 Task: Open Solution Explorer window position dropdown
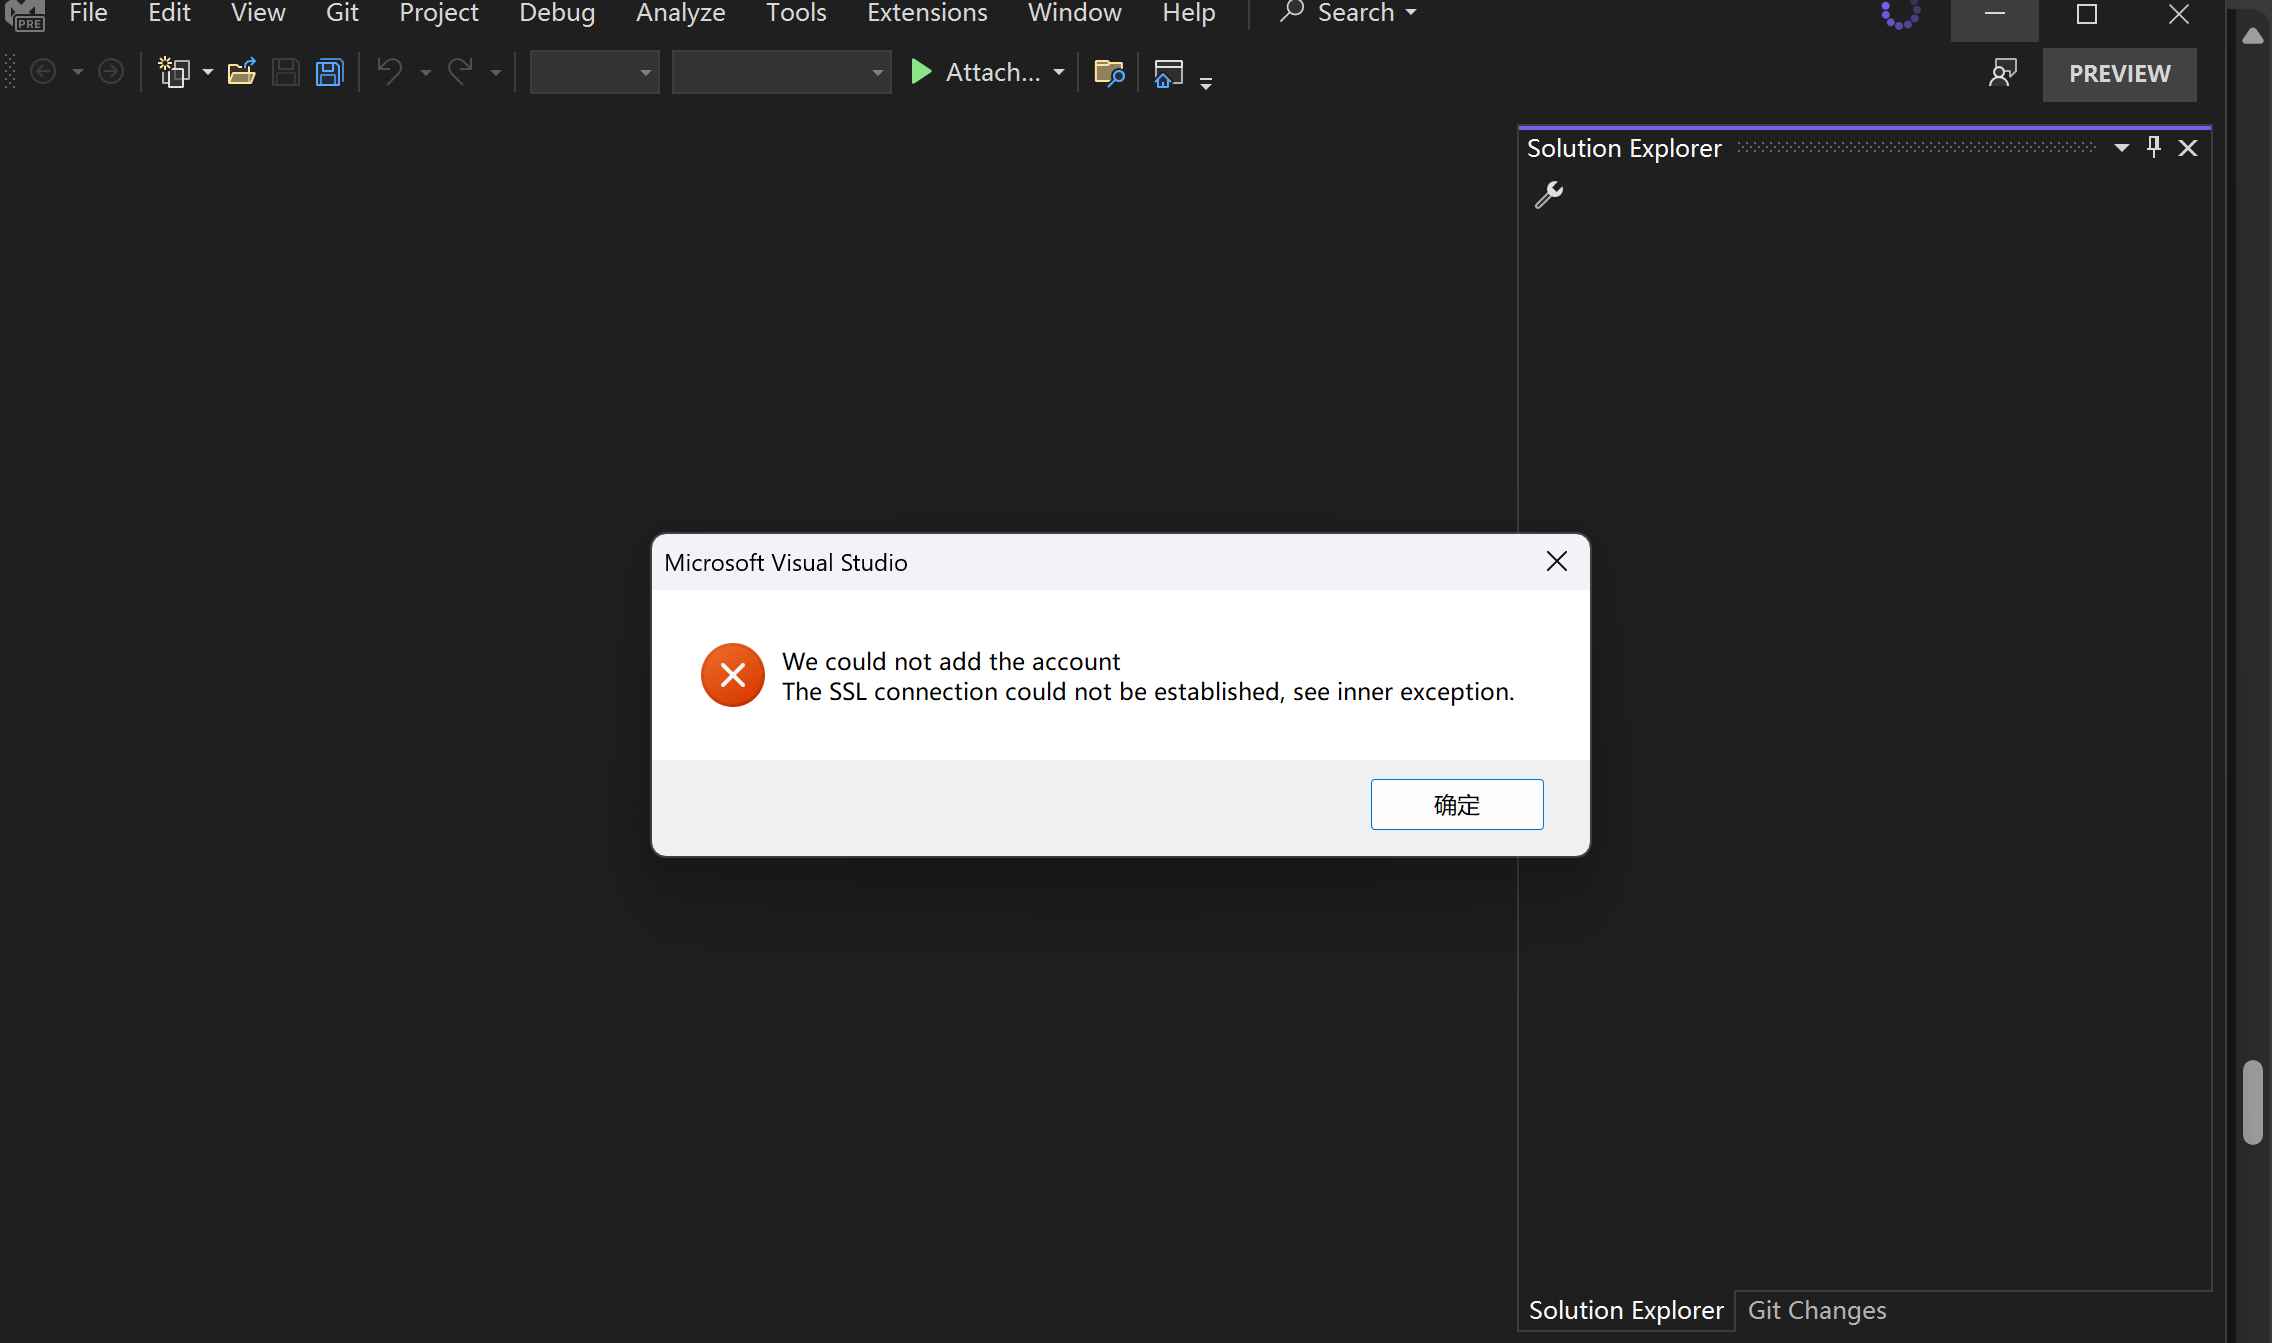pos(2121,148)
